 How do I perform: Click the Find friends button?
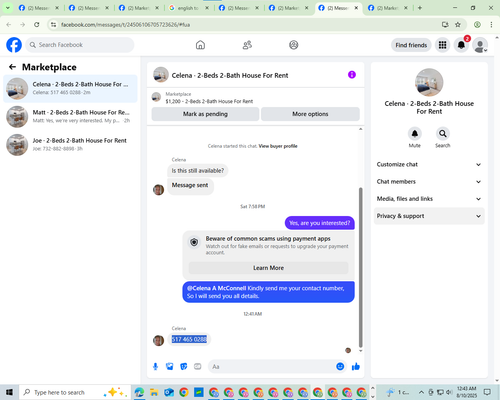411,45
